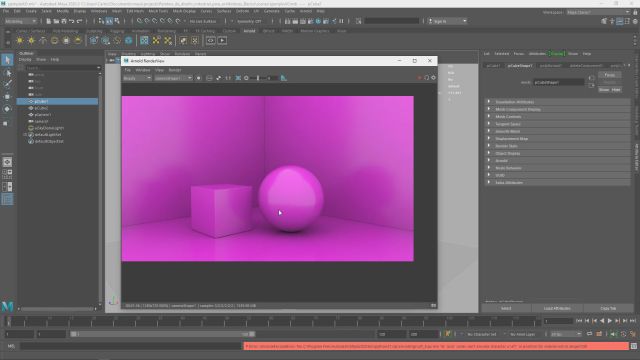Open the RenderView Render menu
This screenshot has height=360, width=640.
[x=175, y=70]
